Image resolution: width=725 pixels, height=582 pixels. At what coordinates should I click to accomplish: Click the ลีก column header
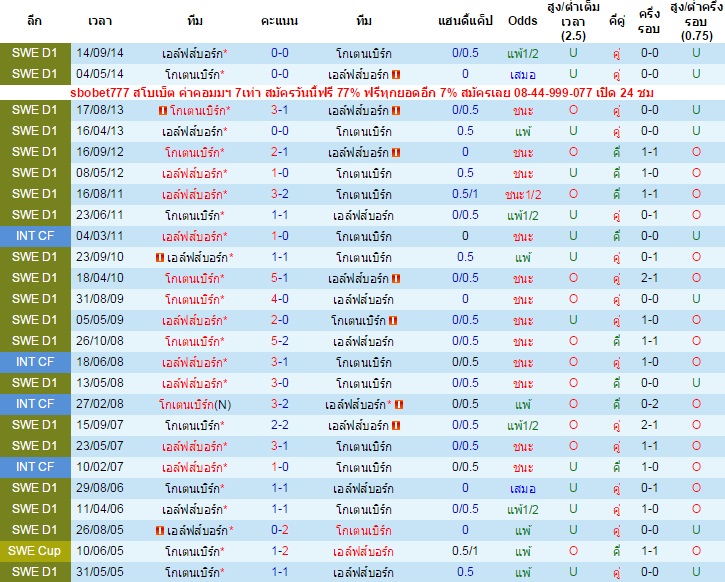[x=35, y=21]
